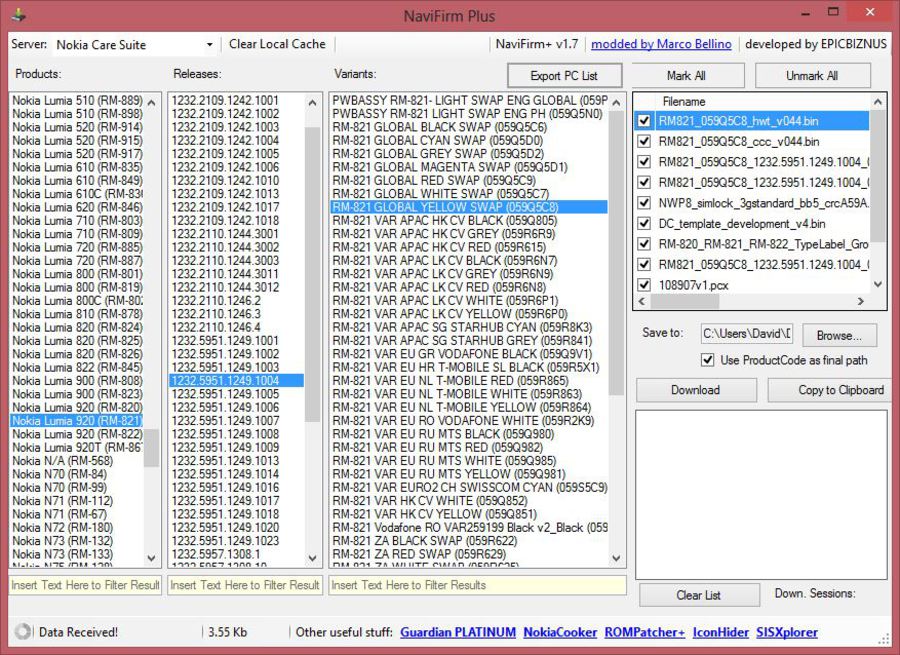Screen dimensions: 900x655
Task: Click up arrow of Products list scrollbar
Action: (152, 103)
